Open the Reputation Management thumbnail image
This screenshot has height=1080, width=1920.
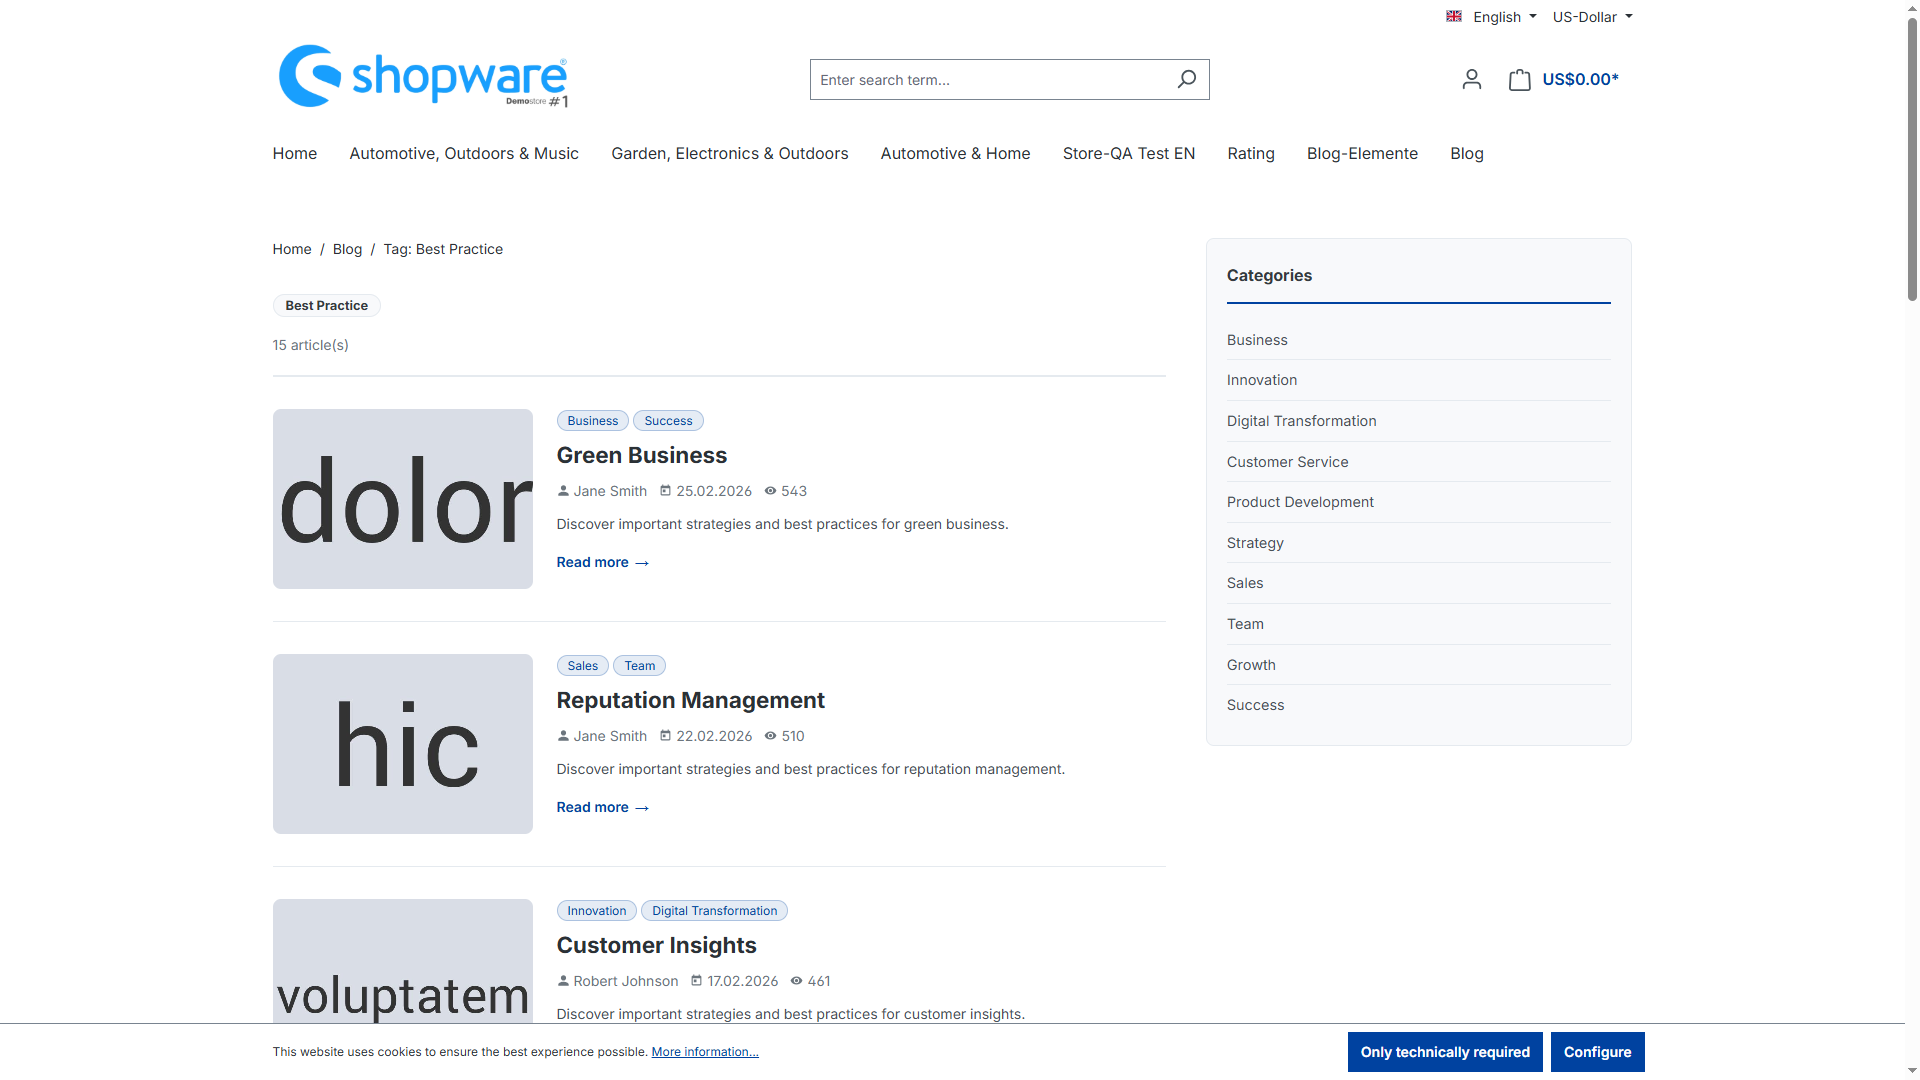click(402, 744)
